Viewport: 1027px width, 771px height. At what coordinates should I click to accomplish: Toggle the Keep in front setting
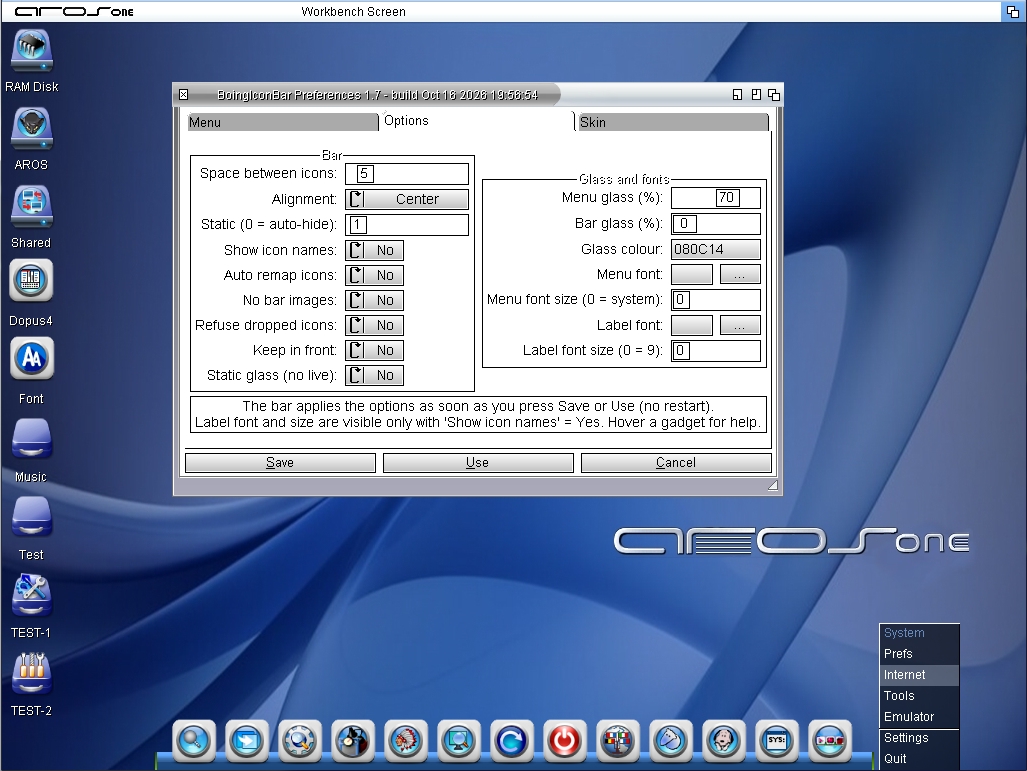375,350
